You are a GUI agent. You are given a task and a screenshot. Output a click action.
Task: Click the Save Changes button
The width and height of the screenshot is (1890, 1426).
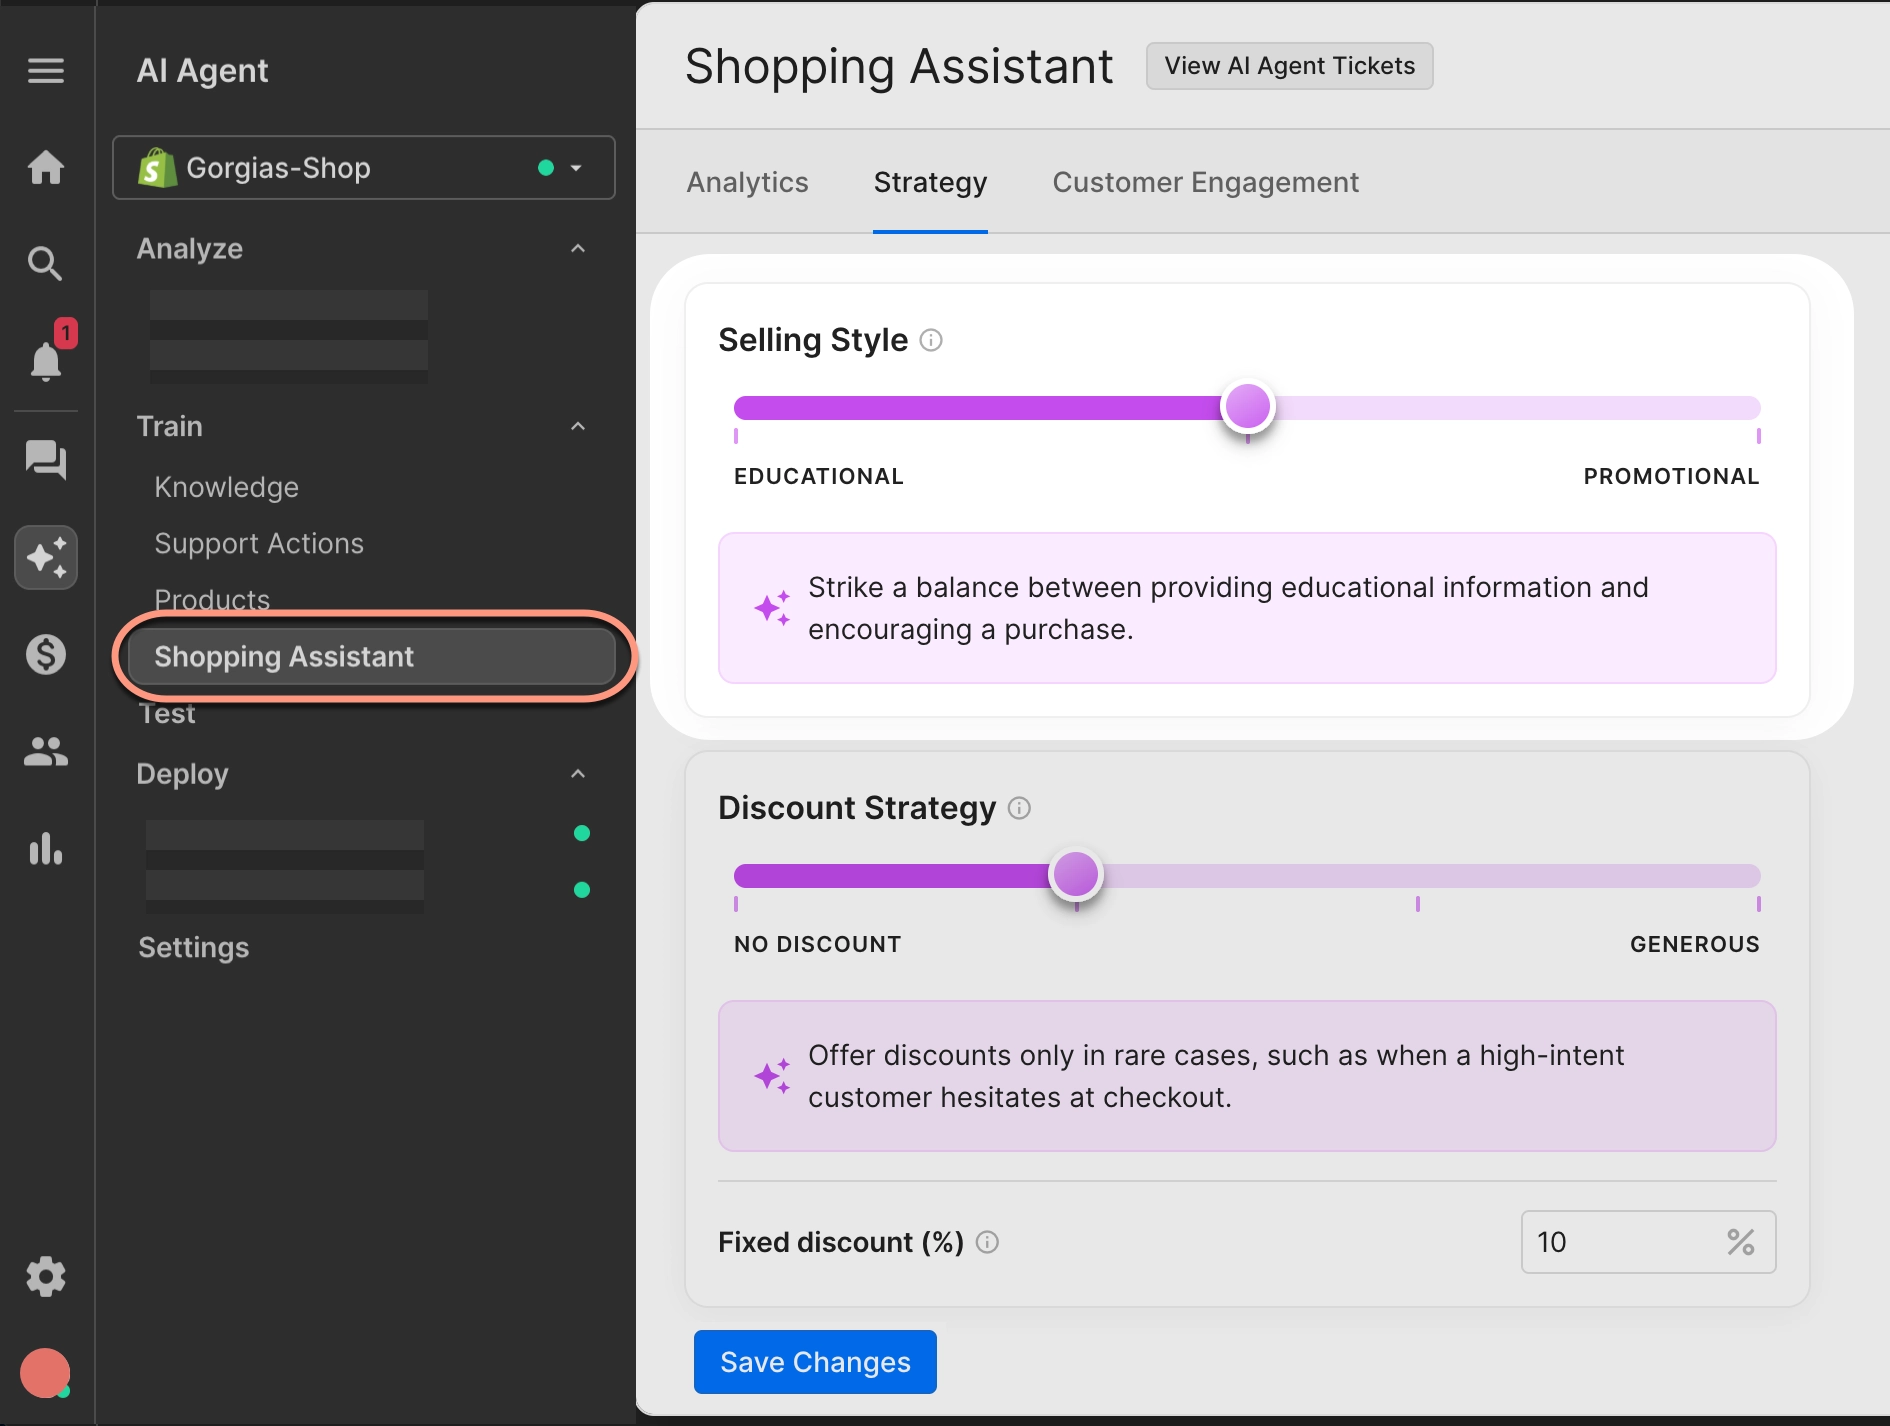815,1362
